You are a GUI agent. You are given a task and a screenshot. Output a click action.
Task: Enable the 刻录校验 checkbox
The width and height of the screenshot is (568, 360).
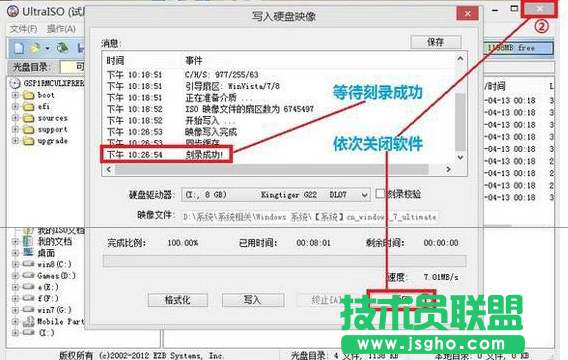[380, 193]
